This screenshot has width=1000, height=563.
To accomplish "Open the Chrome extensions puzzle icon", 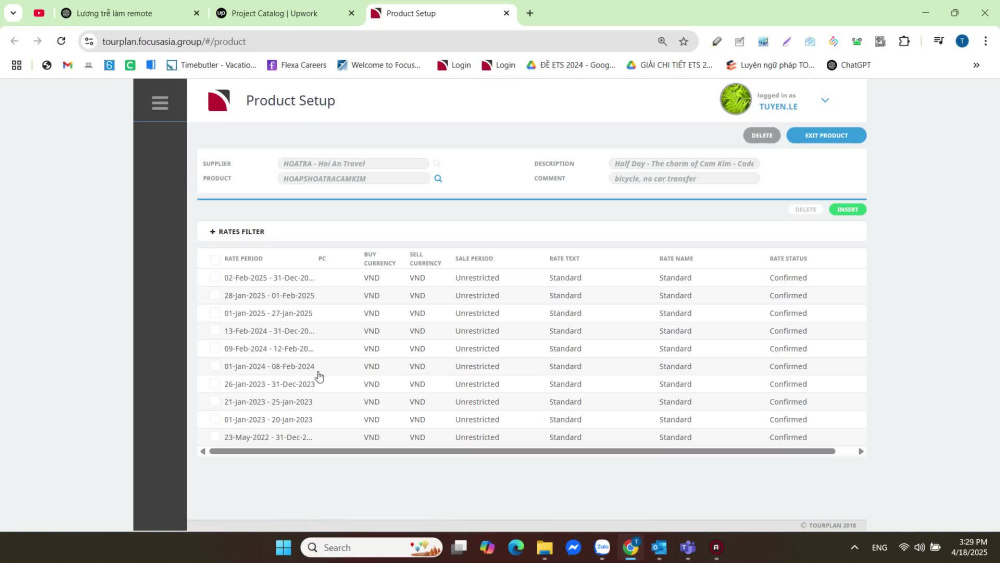I will tap(904, 41).
